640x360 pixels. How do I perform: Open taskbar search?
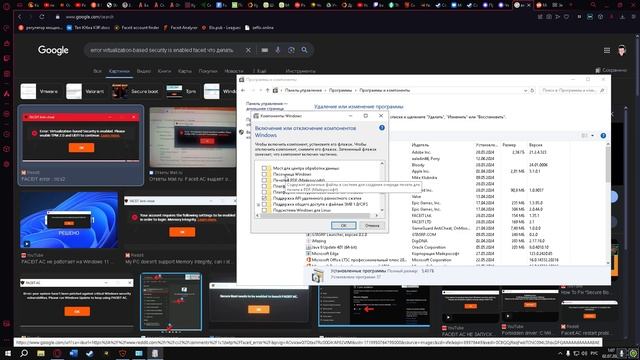[x=24, y=353]
